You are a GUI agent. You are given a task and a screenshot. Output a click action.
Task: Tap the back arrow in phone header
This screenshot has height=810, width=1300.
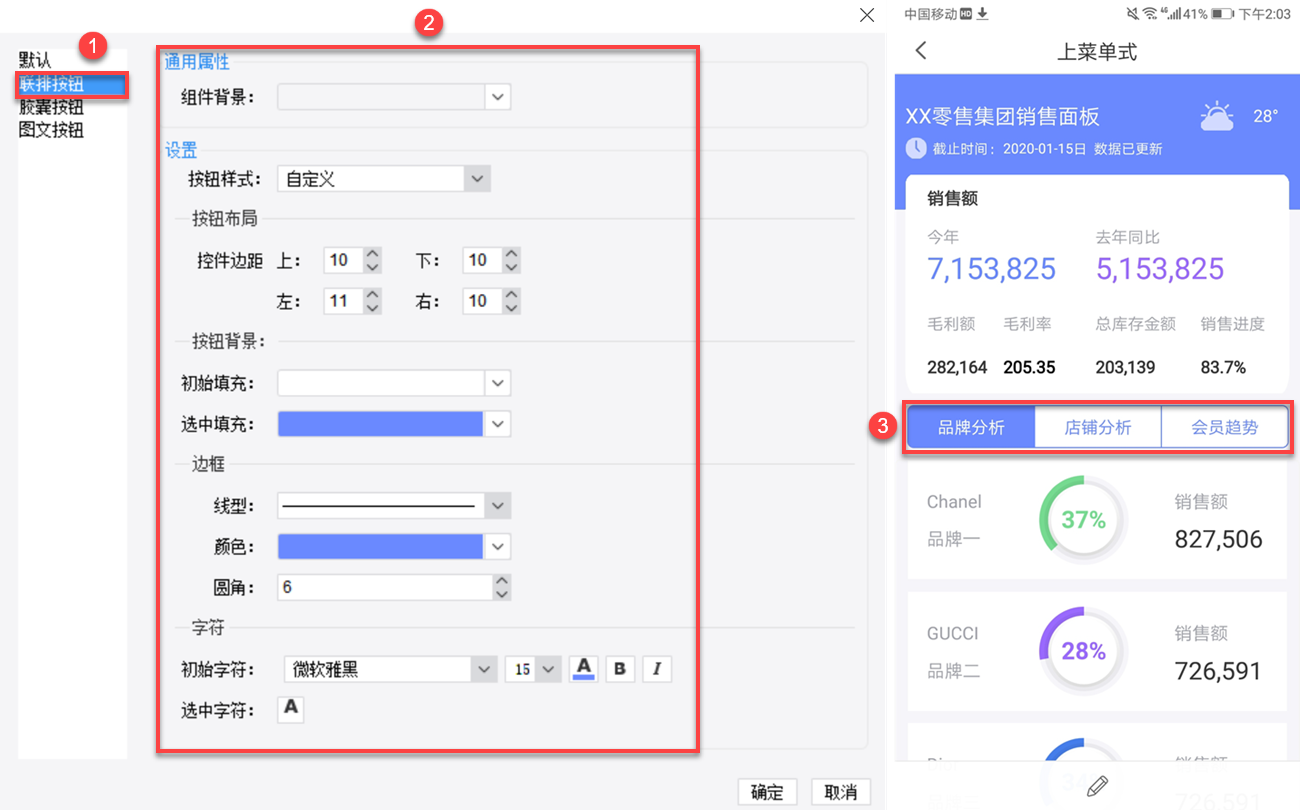click(x=921, y=50)
